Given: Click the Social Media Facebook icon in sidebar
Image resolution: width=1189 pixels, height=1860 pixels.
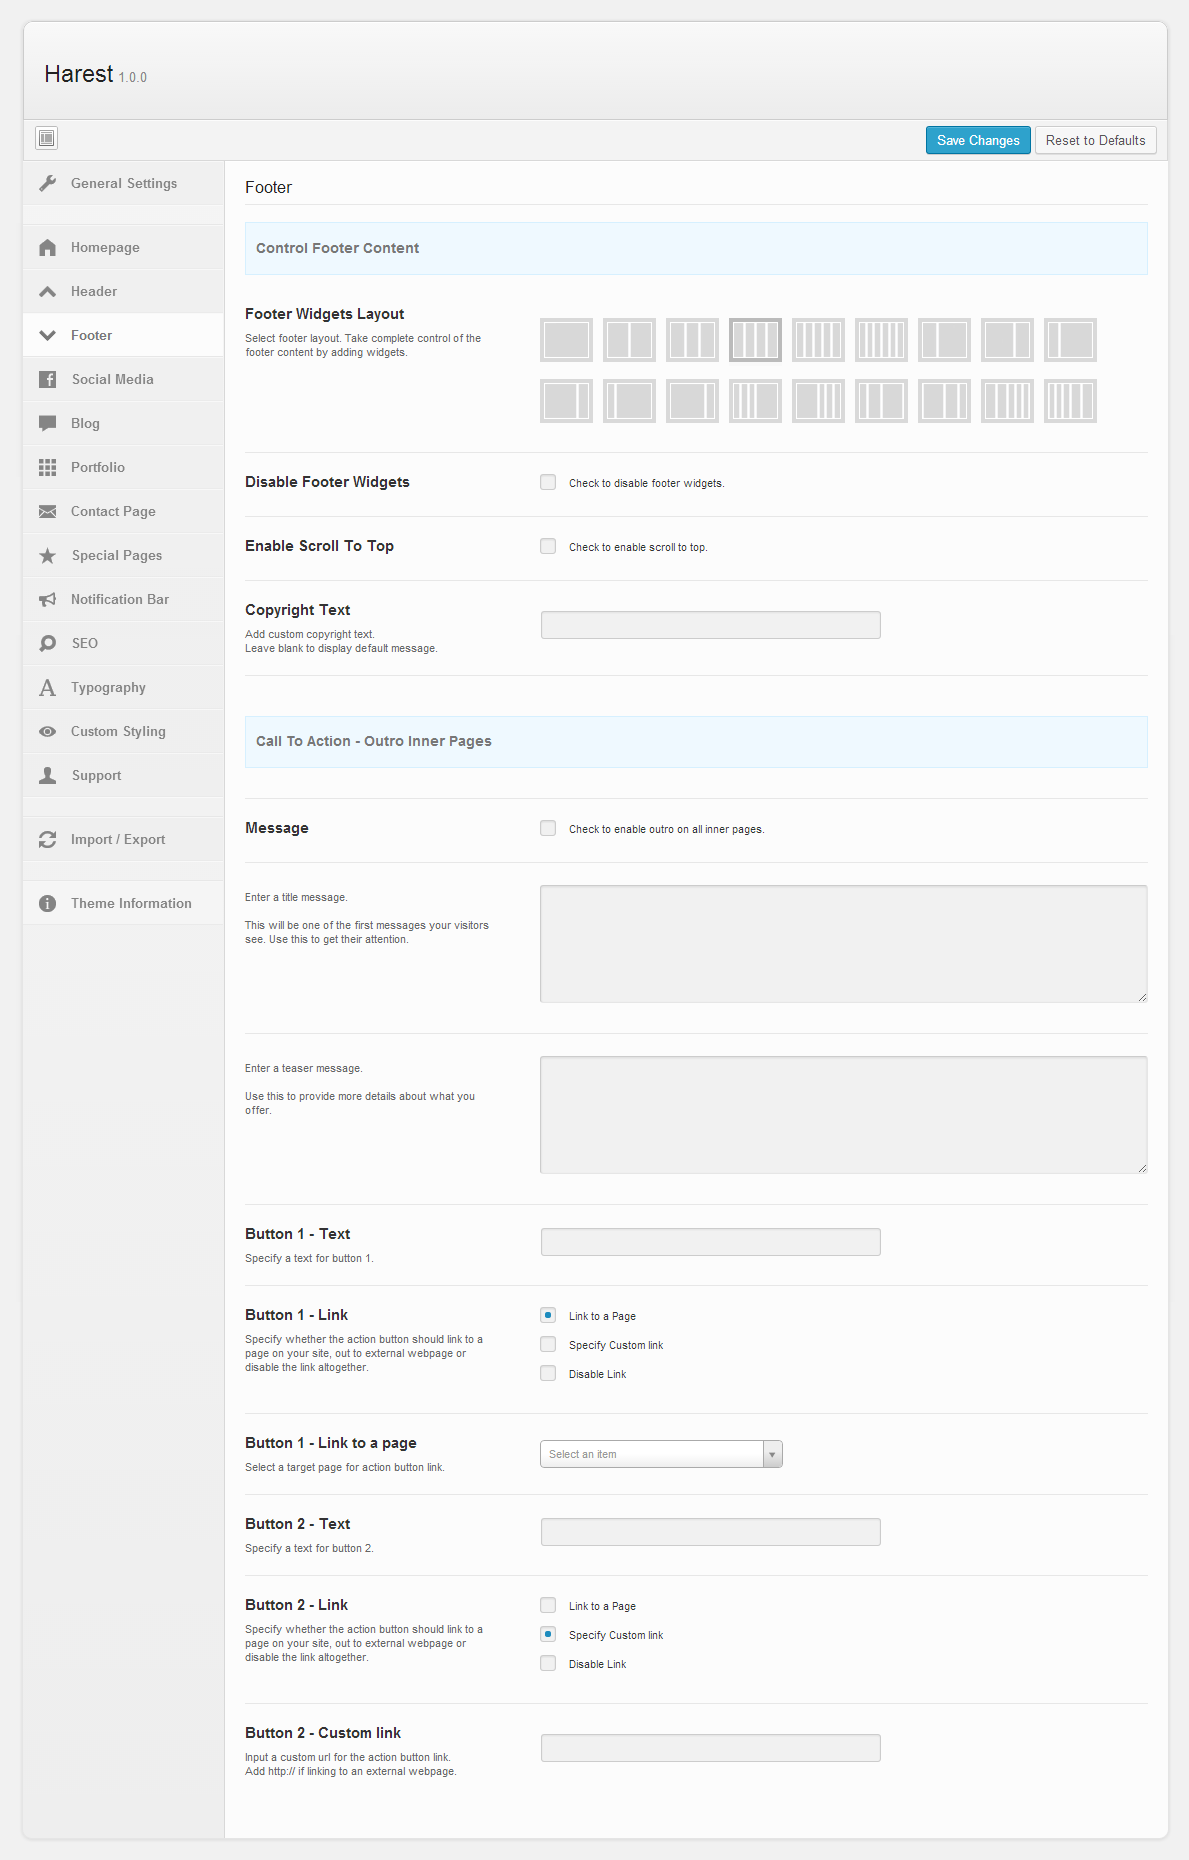Looking at the screenshot, I should (47, 380).
